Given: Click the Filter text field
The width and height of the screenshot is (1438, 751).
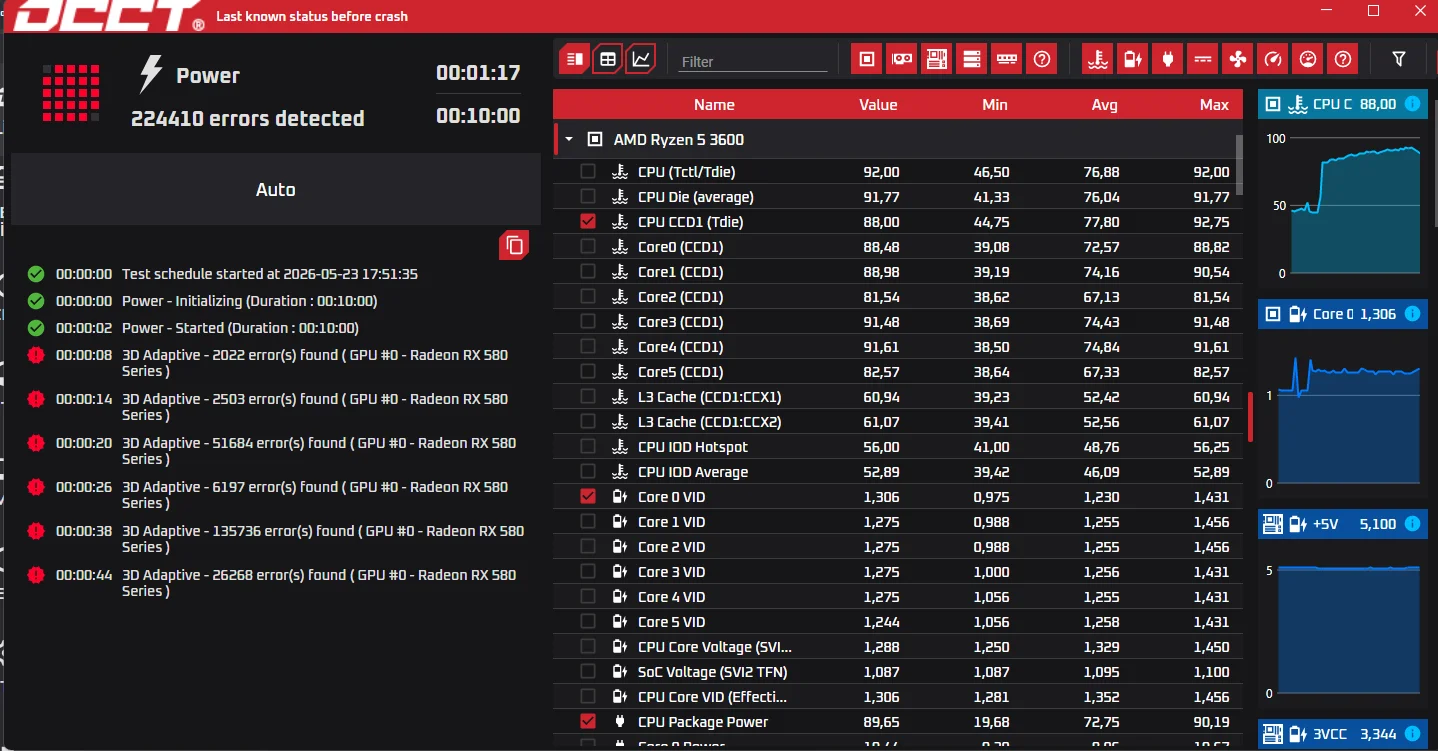Looking at the screenshot, I should tap(753, 61).
